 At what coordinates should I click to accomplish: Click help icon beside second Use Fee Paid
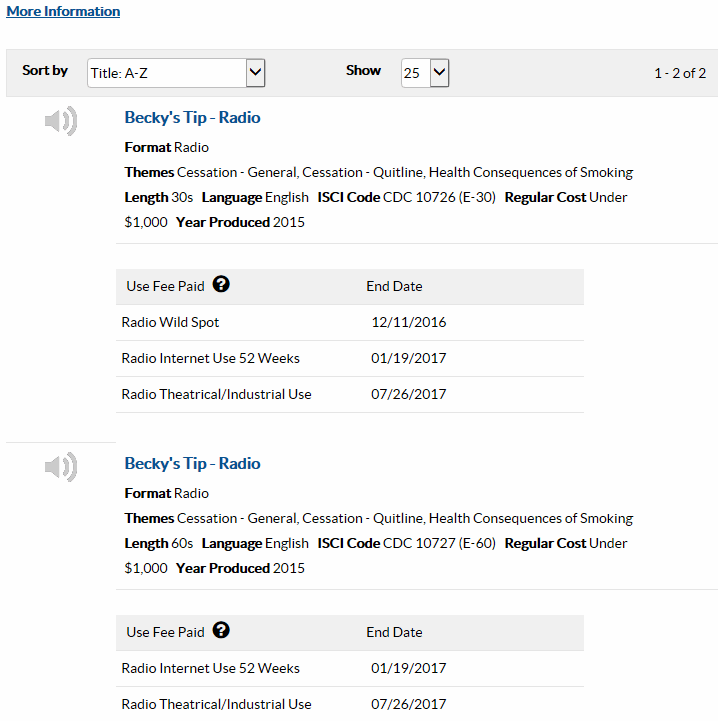pyautogui.click(x=222, y=631)
